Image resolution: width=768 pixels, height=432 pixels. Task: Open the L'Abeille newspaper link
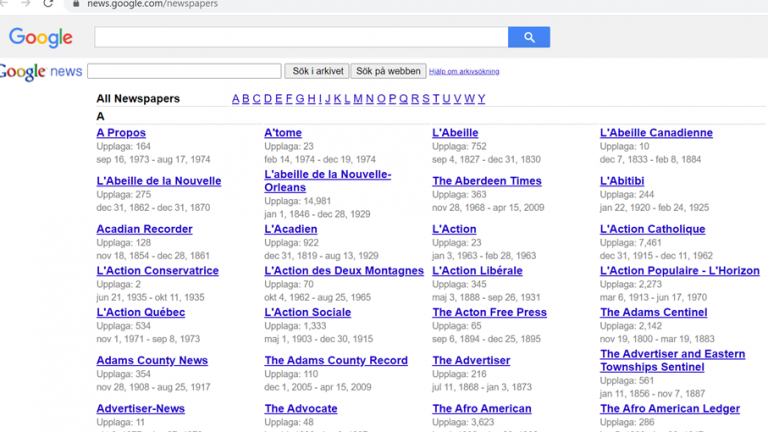tap(455, 133)
